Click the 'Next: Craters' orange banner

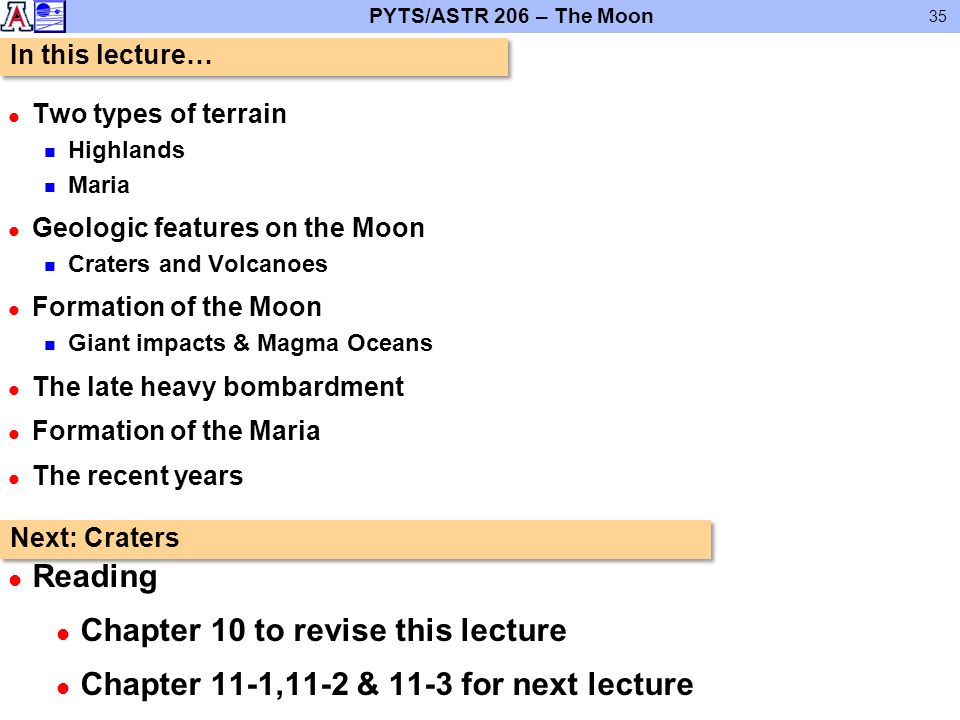point(356,539)
